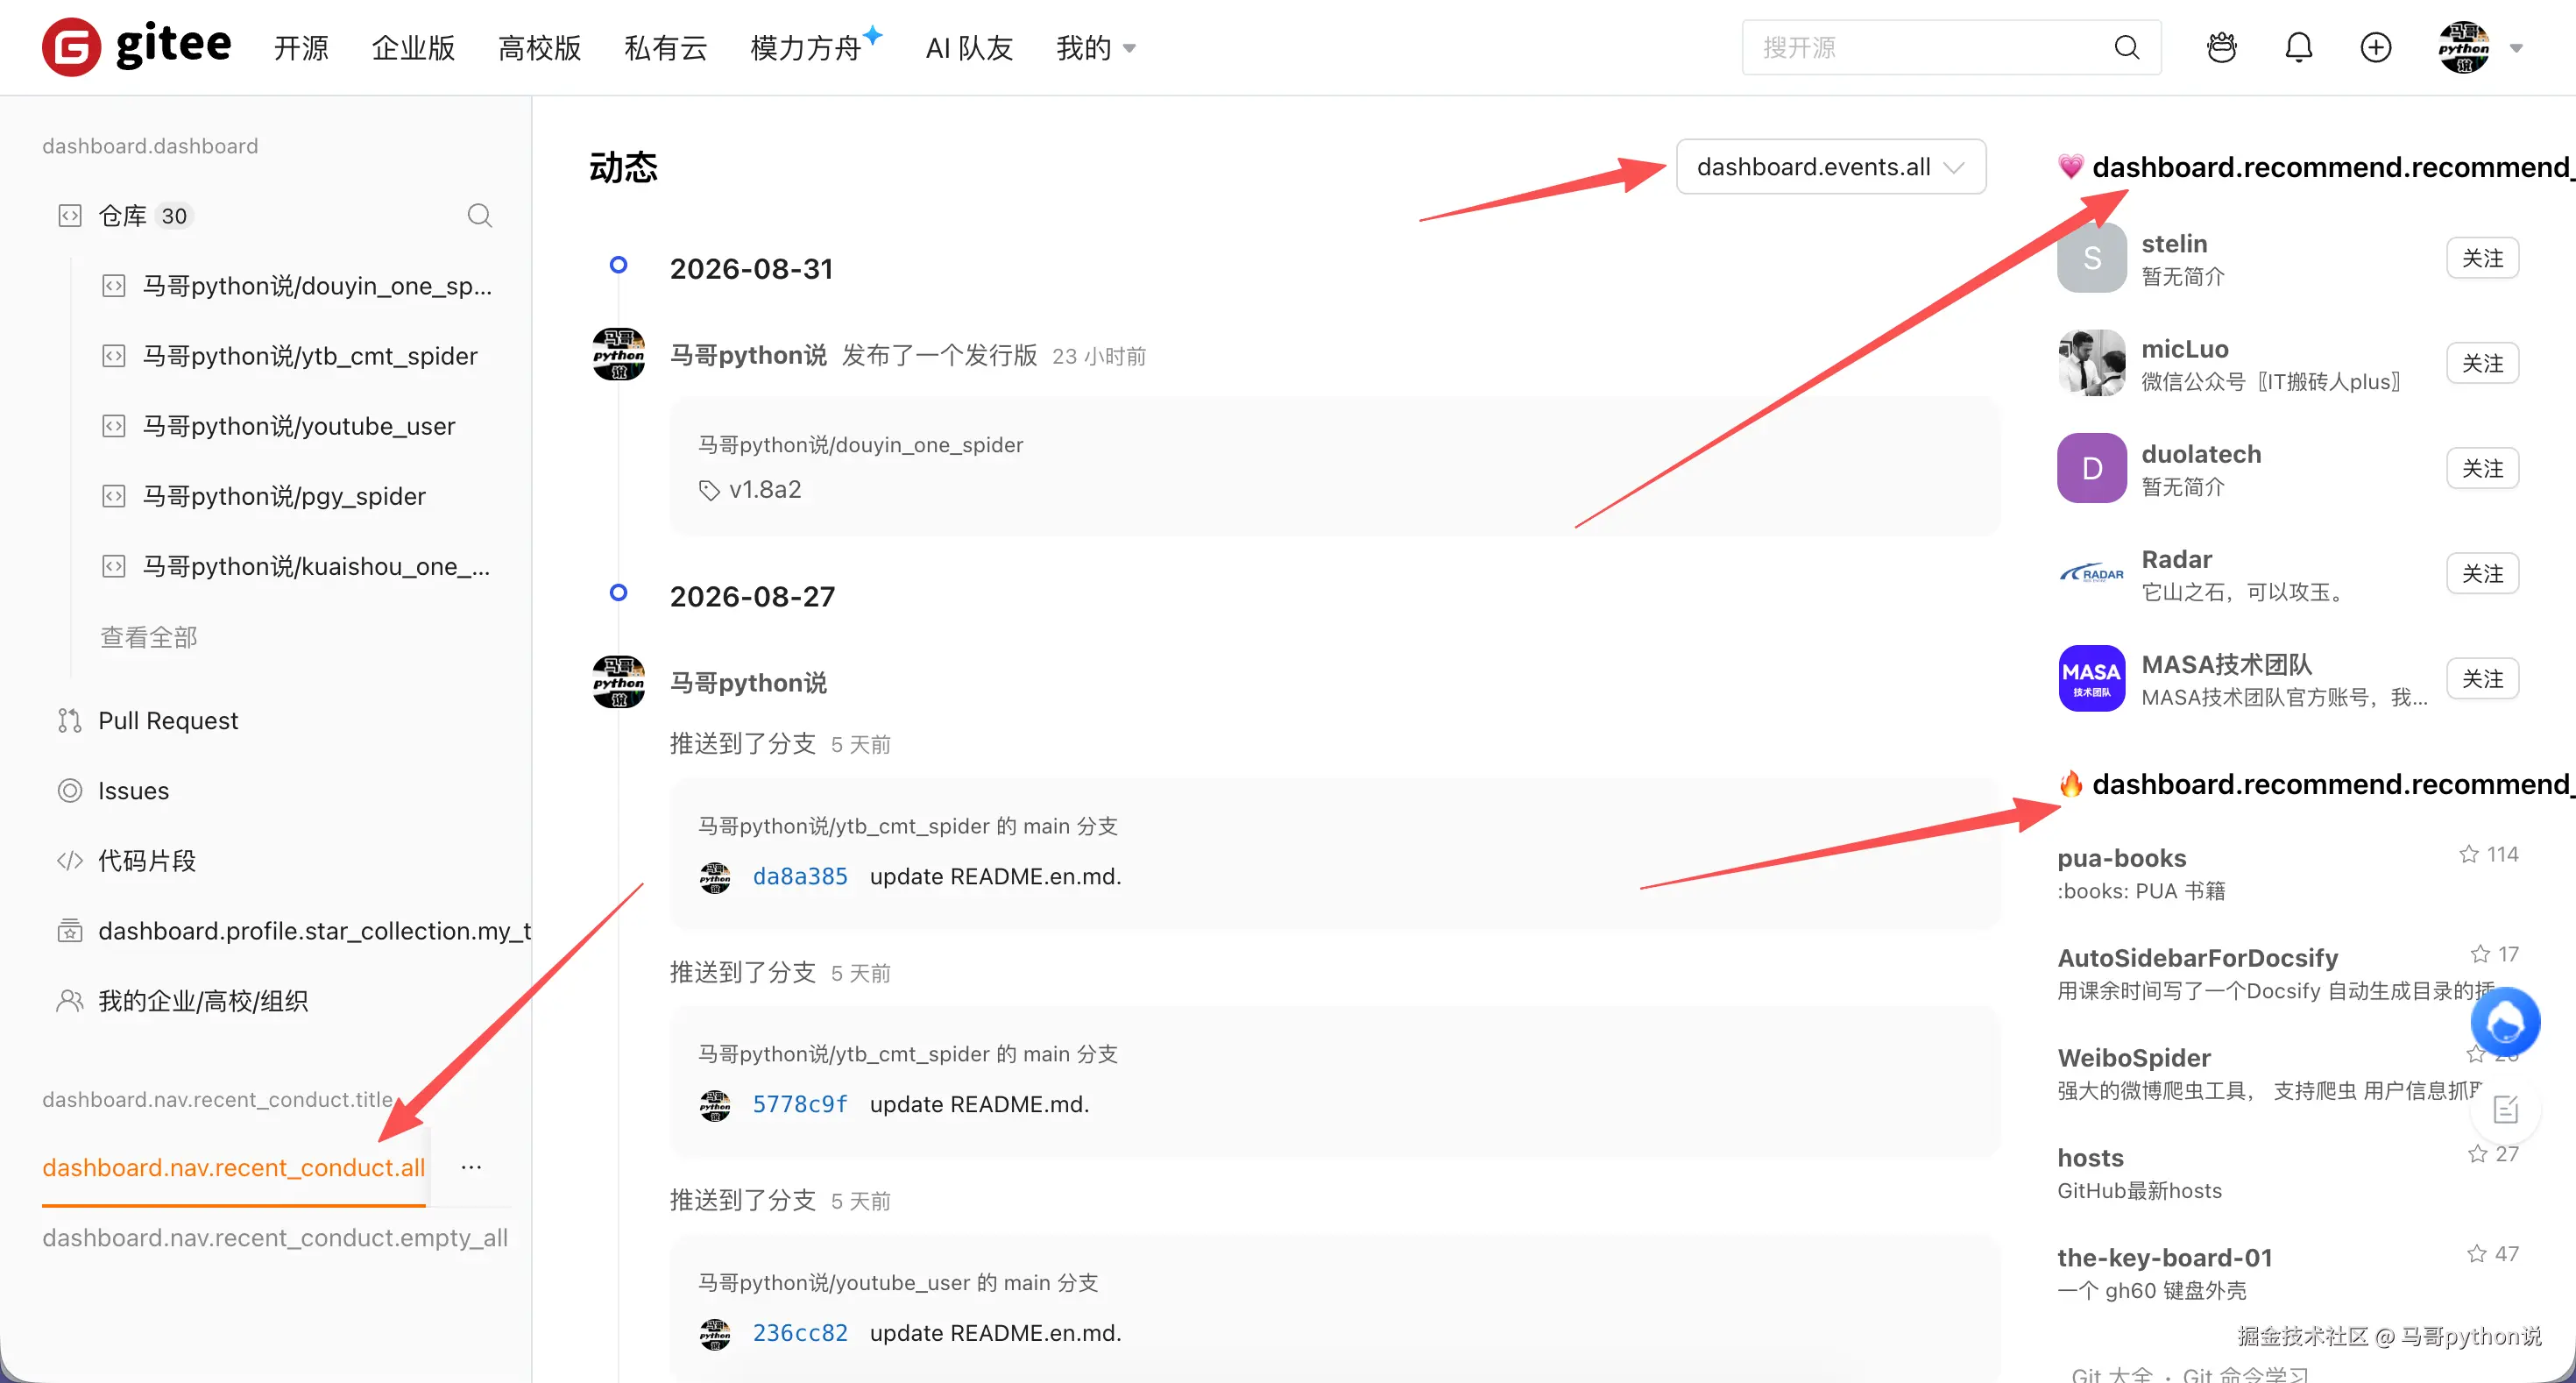Open the notifications bell
The width and height of the screenshot is (2576, 1383).
[2298, 47]
